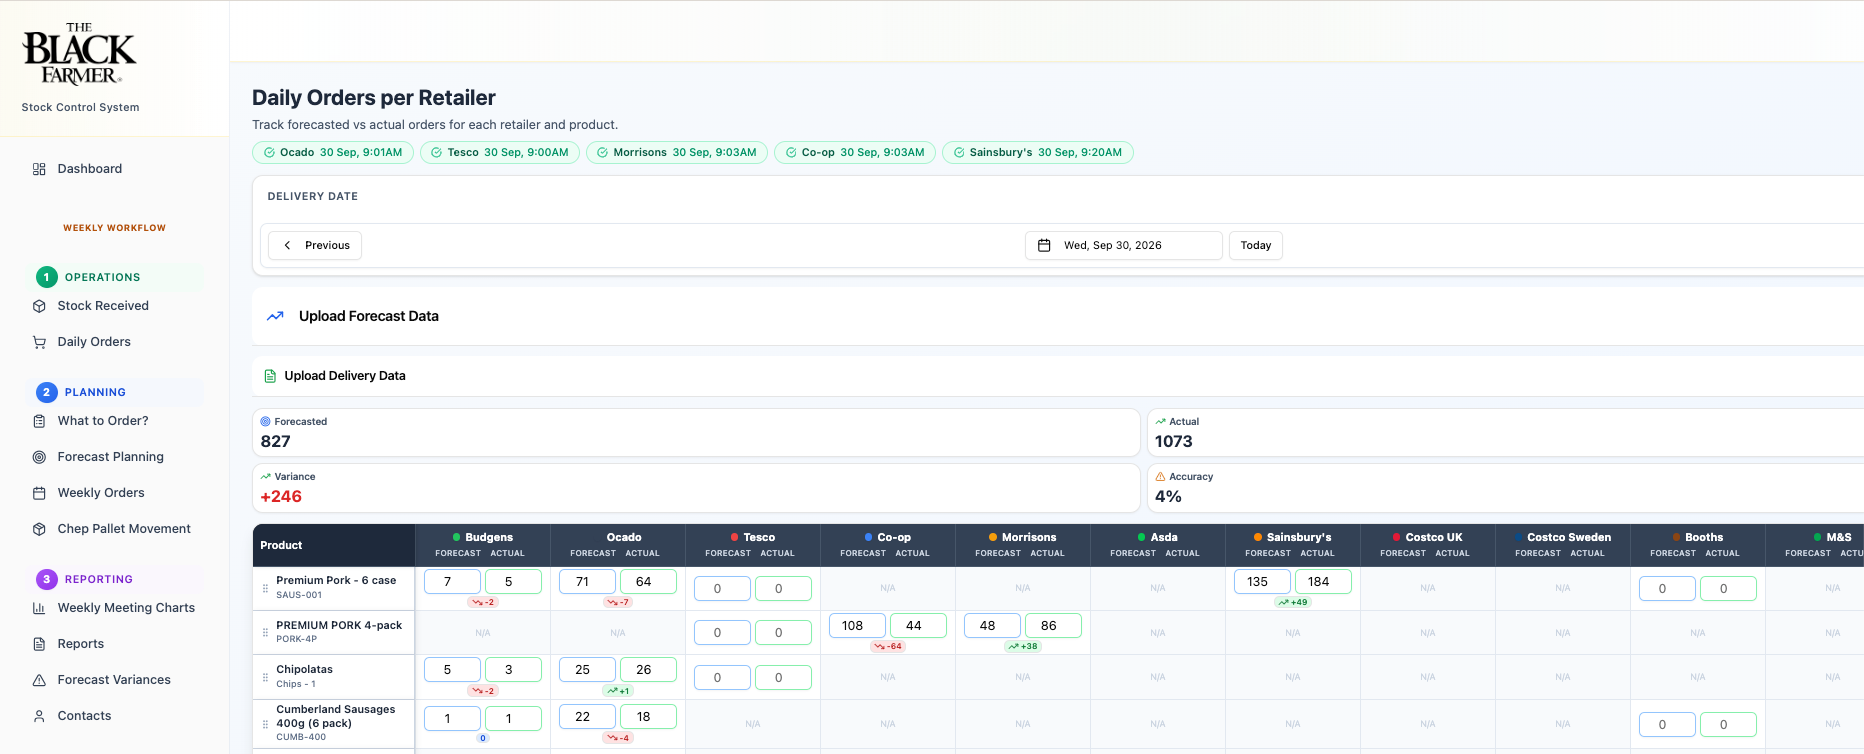Open the Wed, Sep 30, 2026 date picker

(1124, 245)
